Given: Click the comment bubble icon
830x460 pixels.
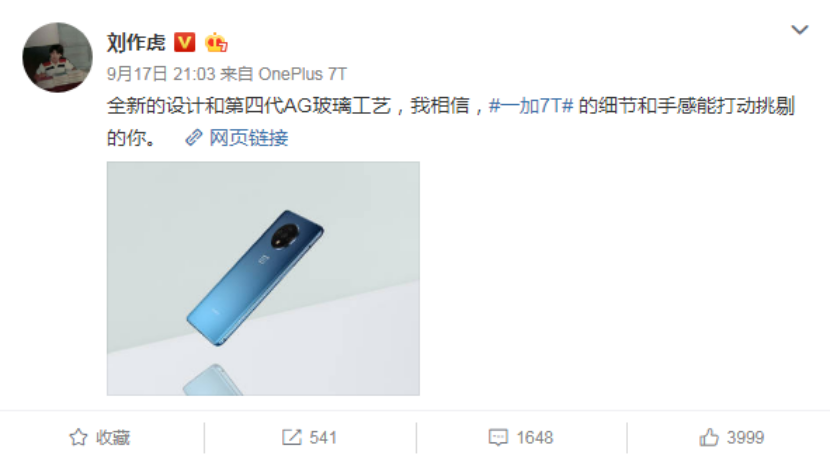Looking at the screenshot, I should click(x=498, y=437).
